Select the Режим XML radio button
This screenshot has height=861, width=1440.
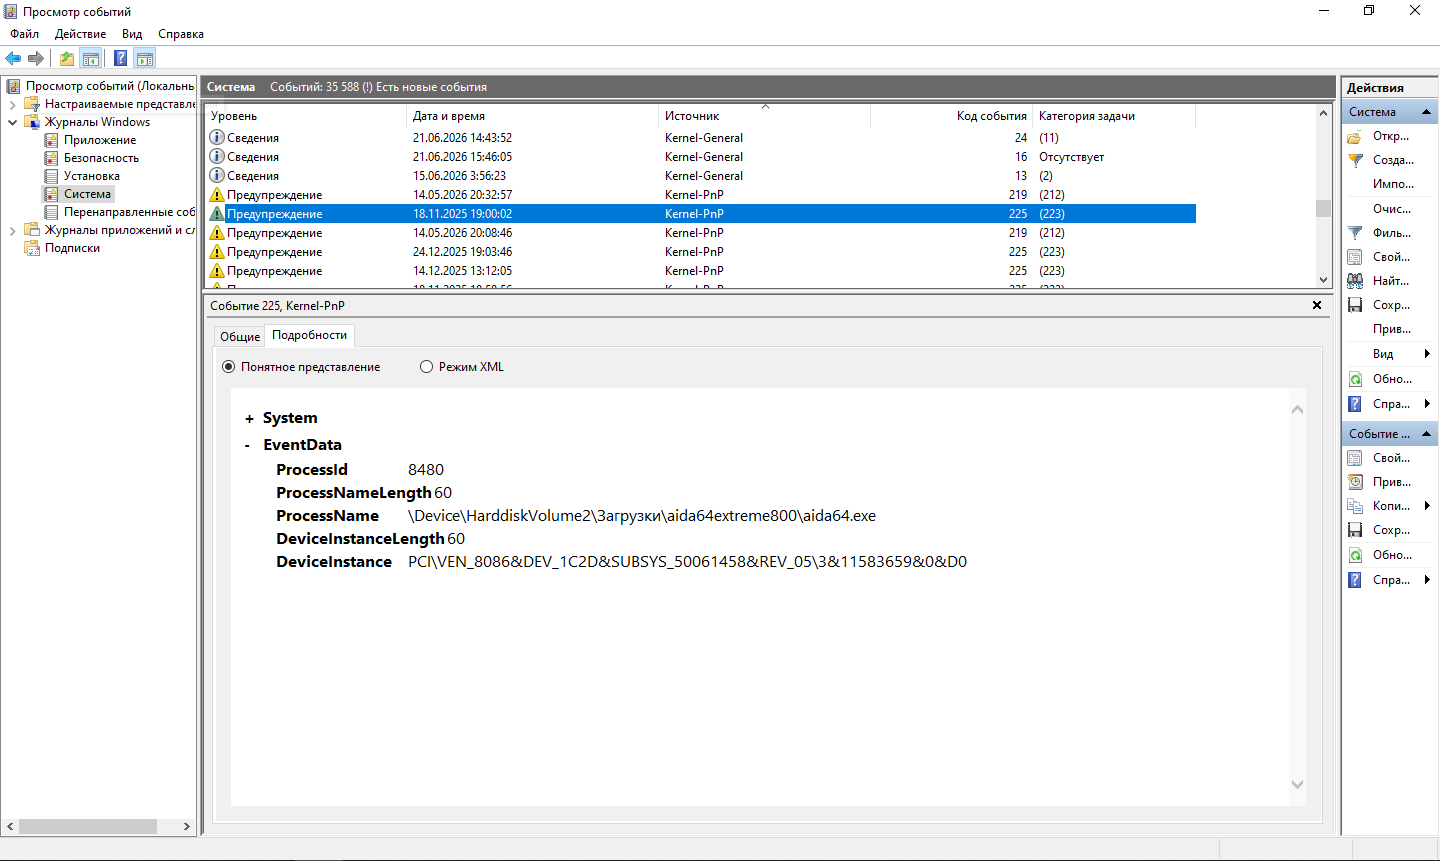pos(426,367)
